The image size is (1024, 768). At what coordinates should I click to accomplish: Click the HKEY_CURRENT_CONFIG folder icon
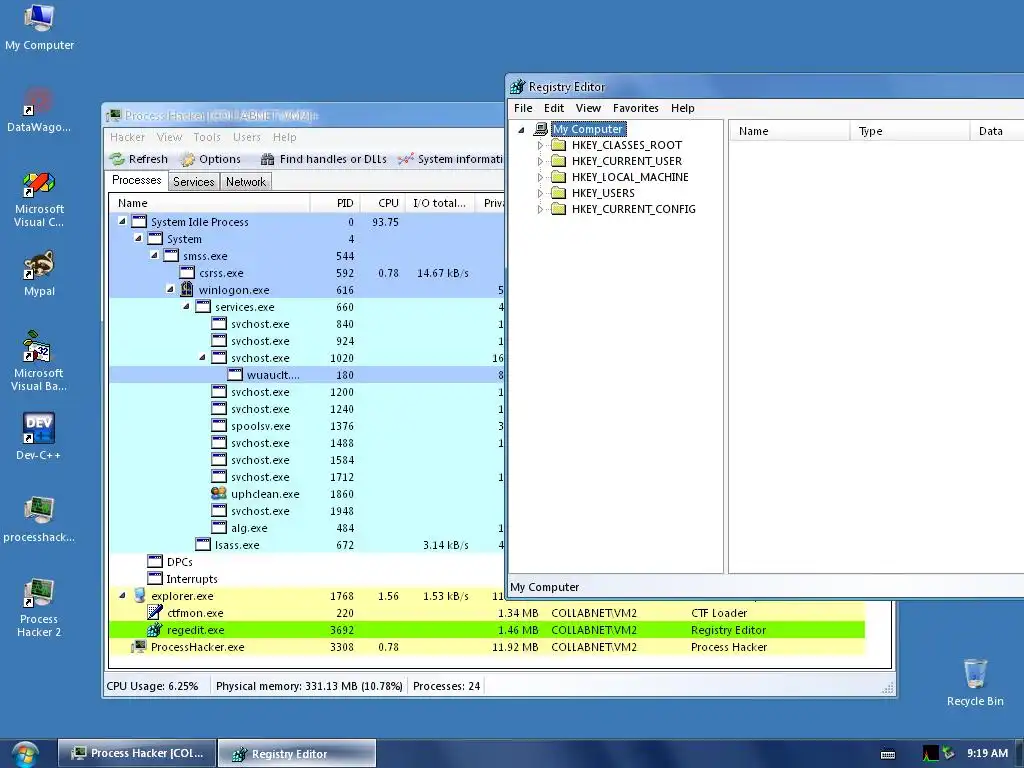click(x=558, y=209)
